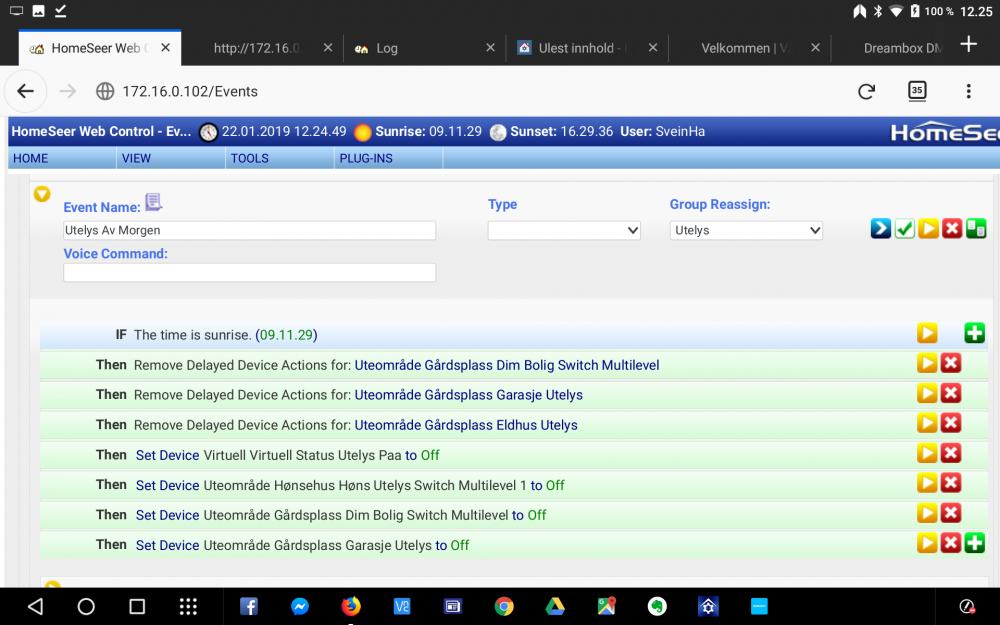The width and height of the screenshot is (1000, 625).
Task: Delete the Eldhus Utelys remove-delayed action
Action: pyautogui.click(x=951, y=424)
